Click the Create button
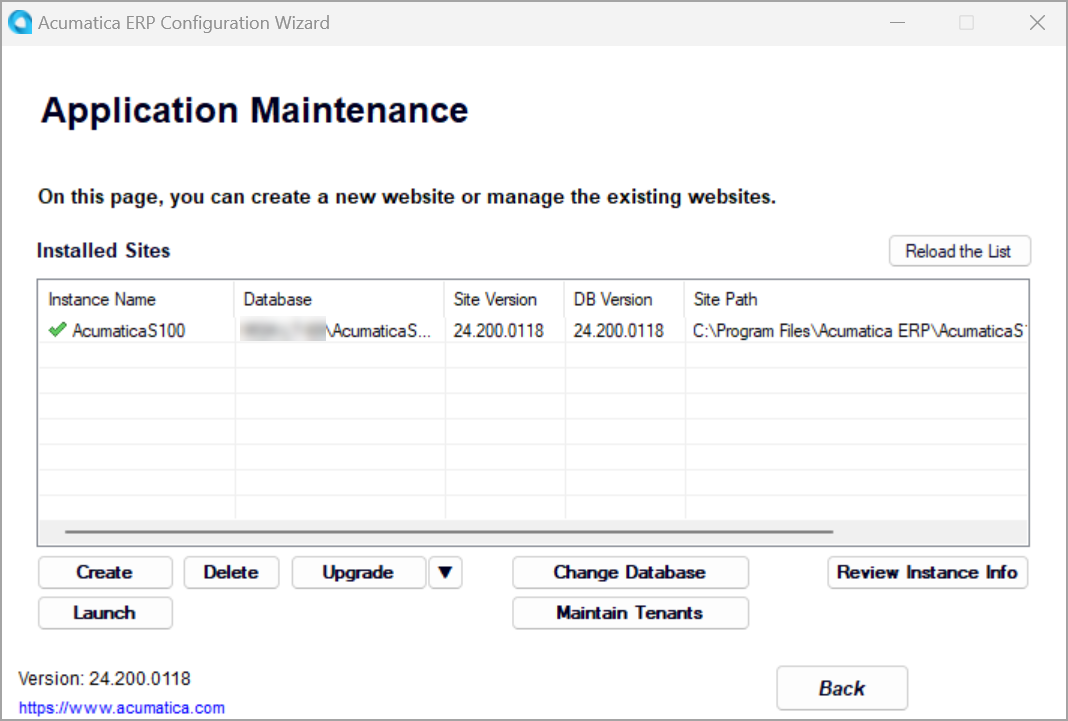 [105, 573]
